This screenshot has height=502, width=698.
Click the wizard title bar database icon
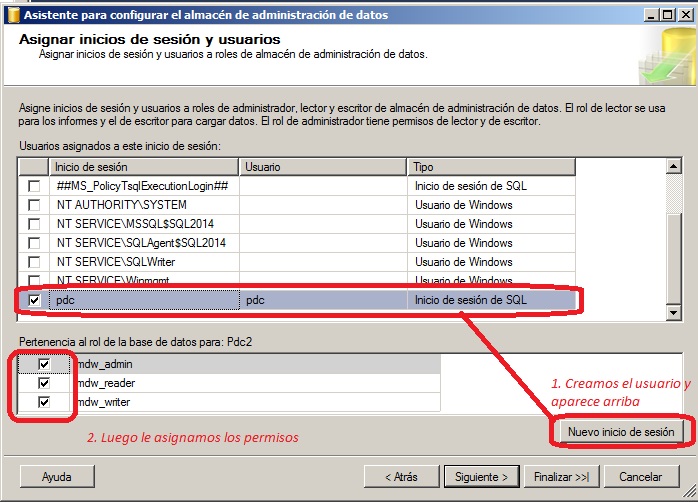coord(13,15)
